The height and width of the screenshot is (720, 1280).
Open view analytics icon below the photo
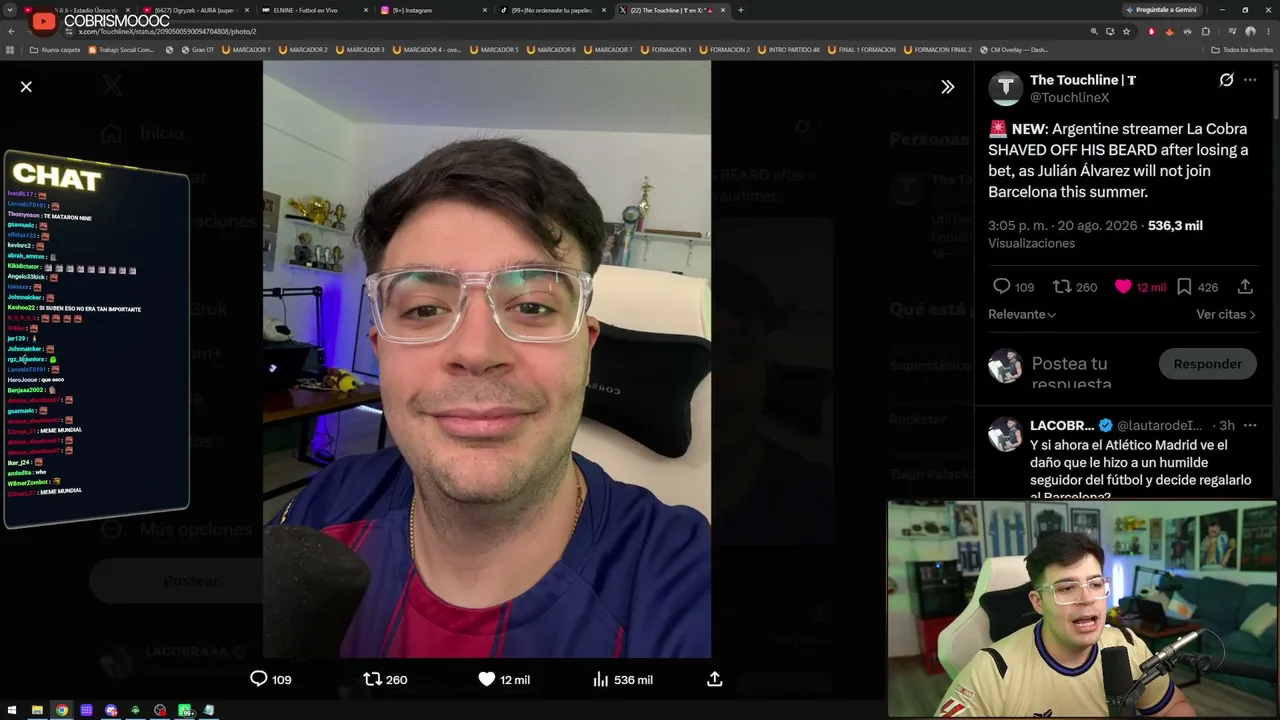[600, 679]
